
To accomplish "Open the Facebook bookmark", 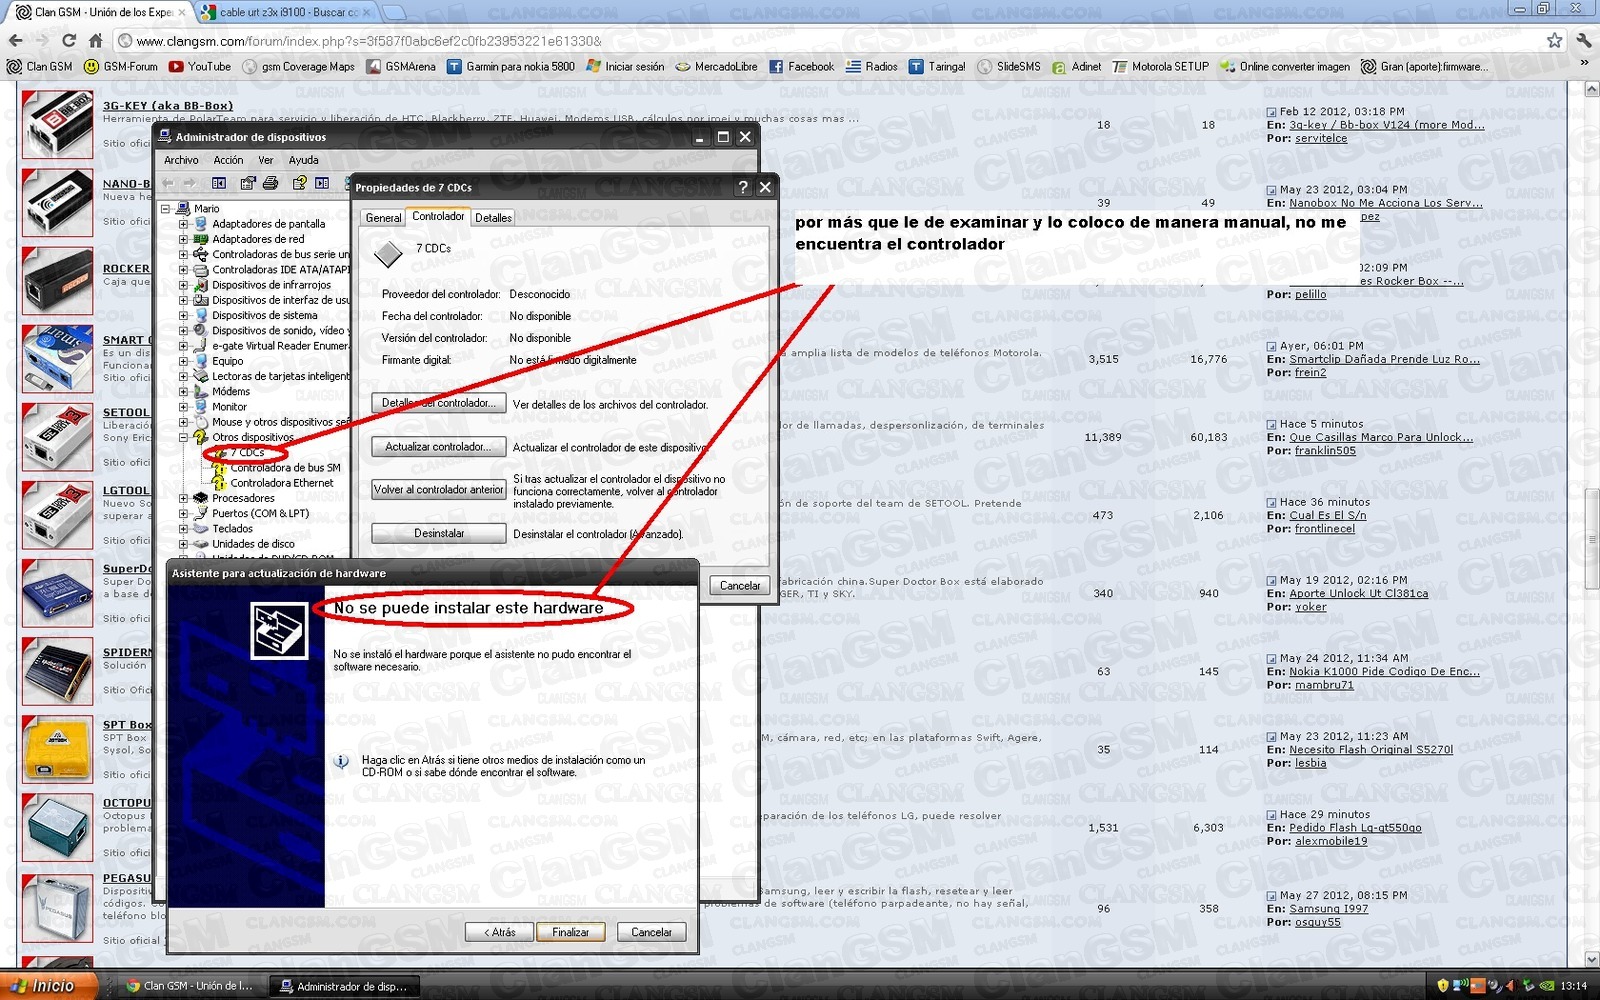I will click(x=801, y=67).
